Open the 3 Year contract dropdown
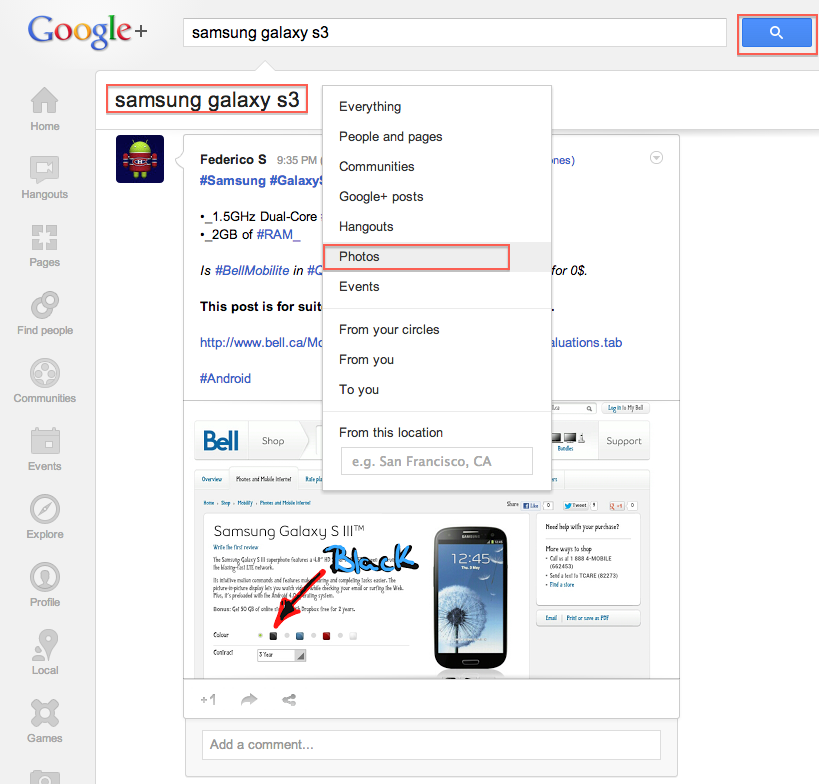Viewport: 819px width, 784px height. 282,655
